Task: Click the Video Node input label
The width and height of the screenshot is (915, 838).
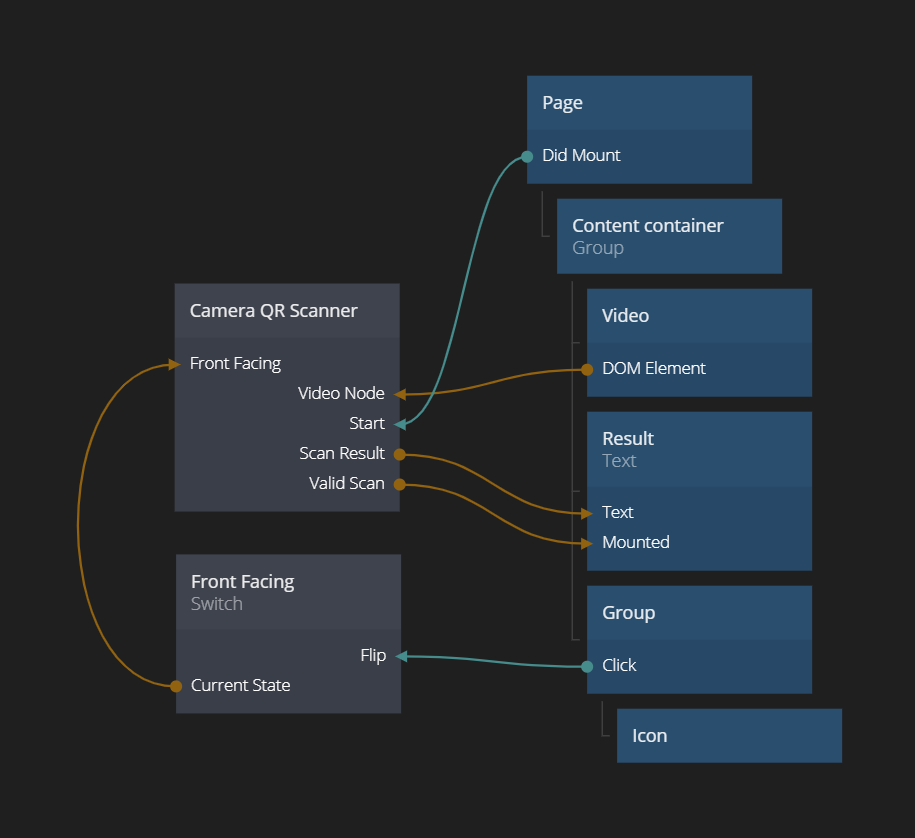Action: coord(341,394)
